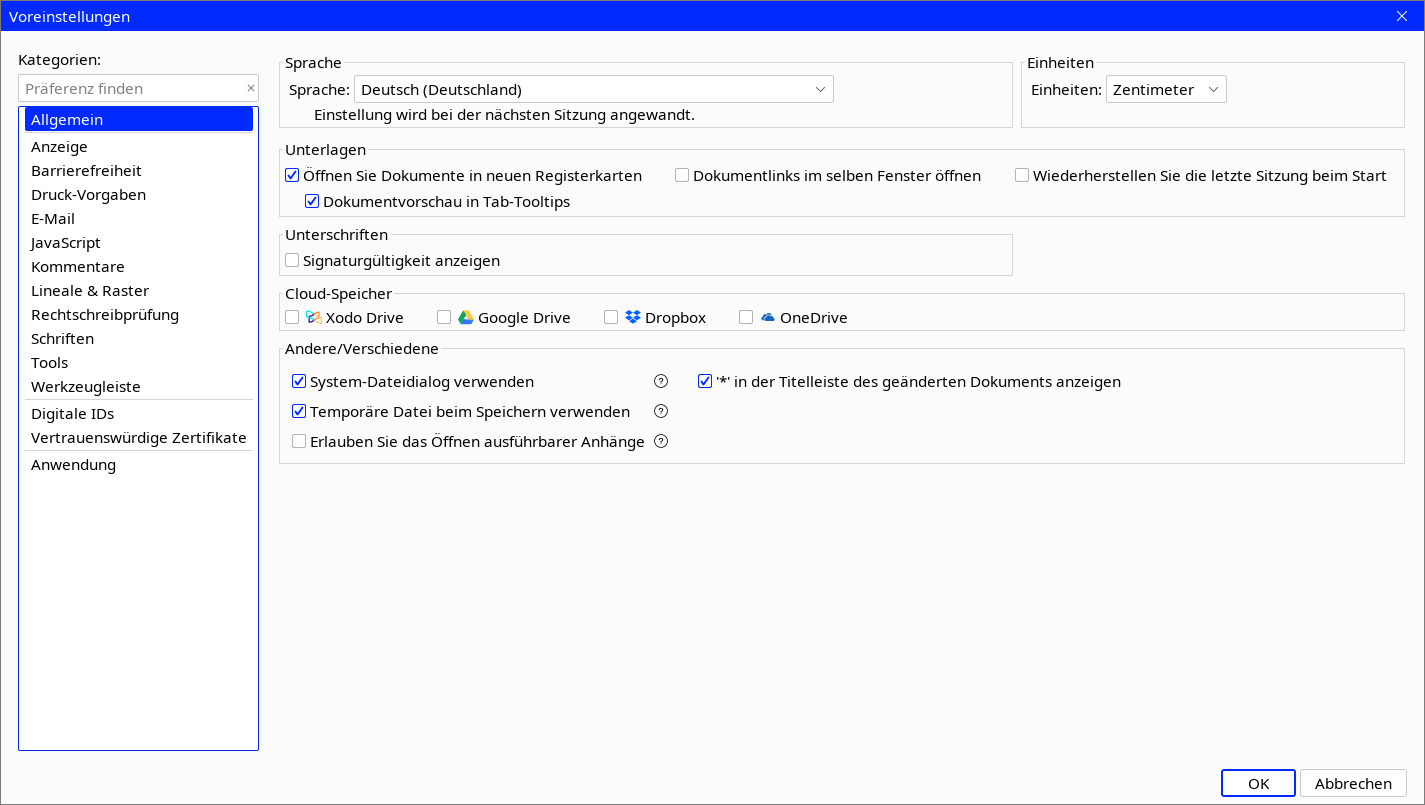Click the Xodo Drive icon
The image size is (1425, 805).
[x=313, y=317]
